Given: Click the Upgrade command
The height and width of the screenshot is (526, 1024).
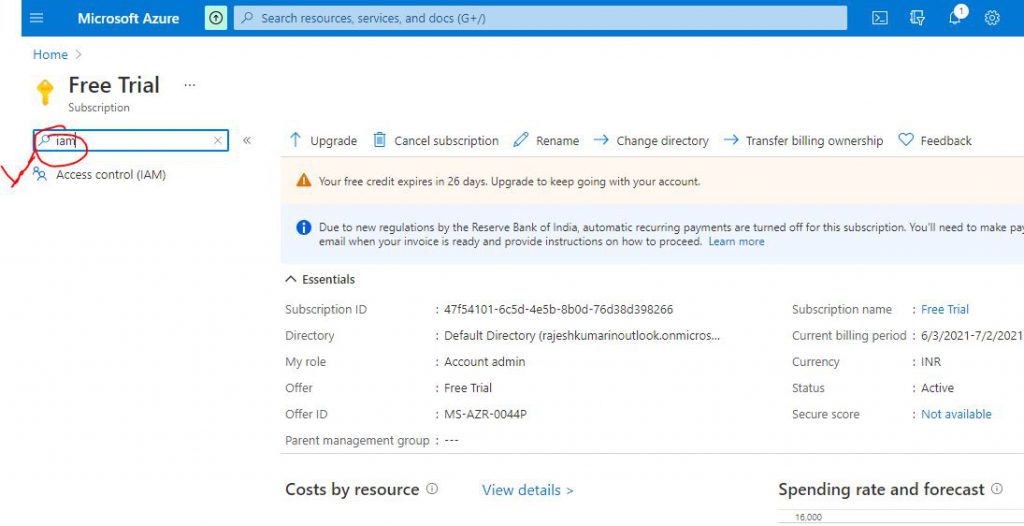Looking at the screenshot, I should (x=322, y=141).
